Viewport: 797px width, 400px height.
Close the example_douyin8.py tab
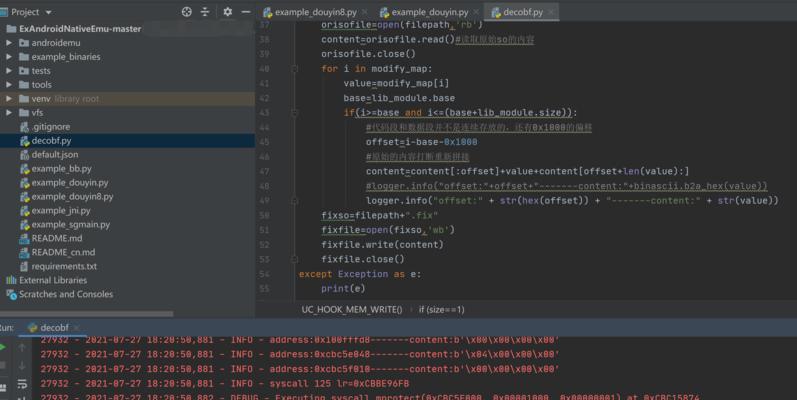[365, 12]
